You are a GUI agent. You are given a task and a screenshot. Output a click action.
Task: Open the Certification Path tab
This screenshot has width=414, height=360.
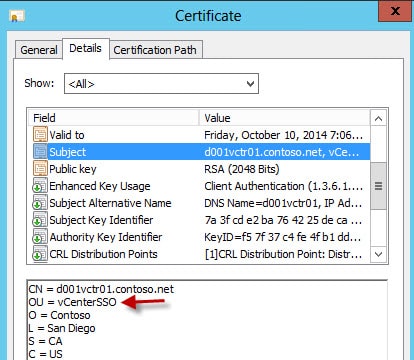pyautogui.click(x=155, y=50)
